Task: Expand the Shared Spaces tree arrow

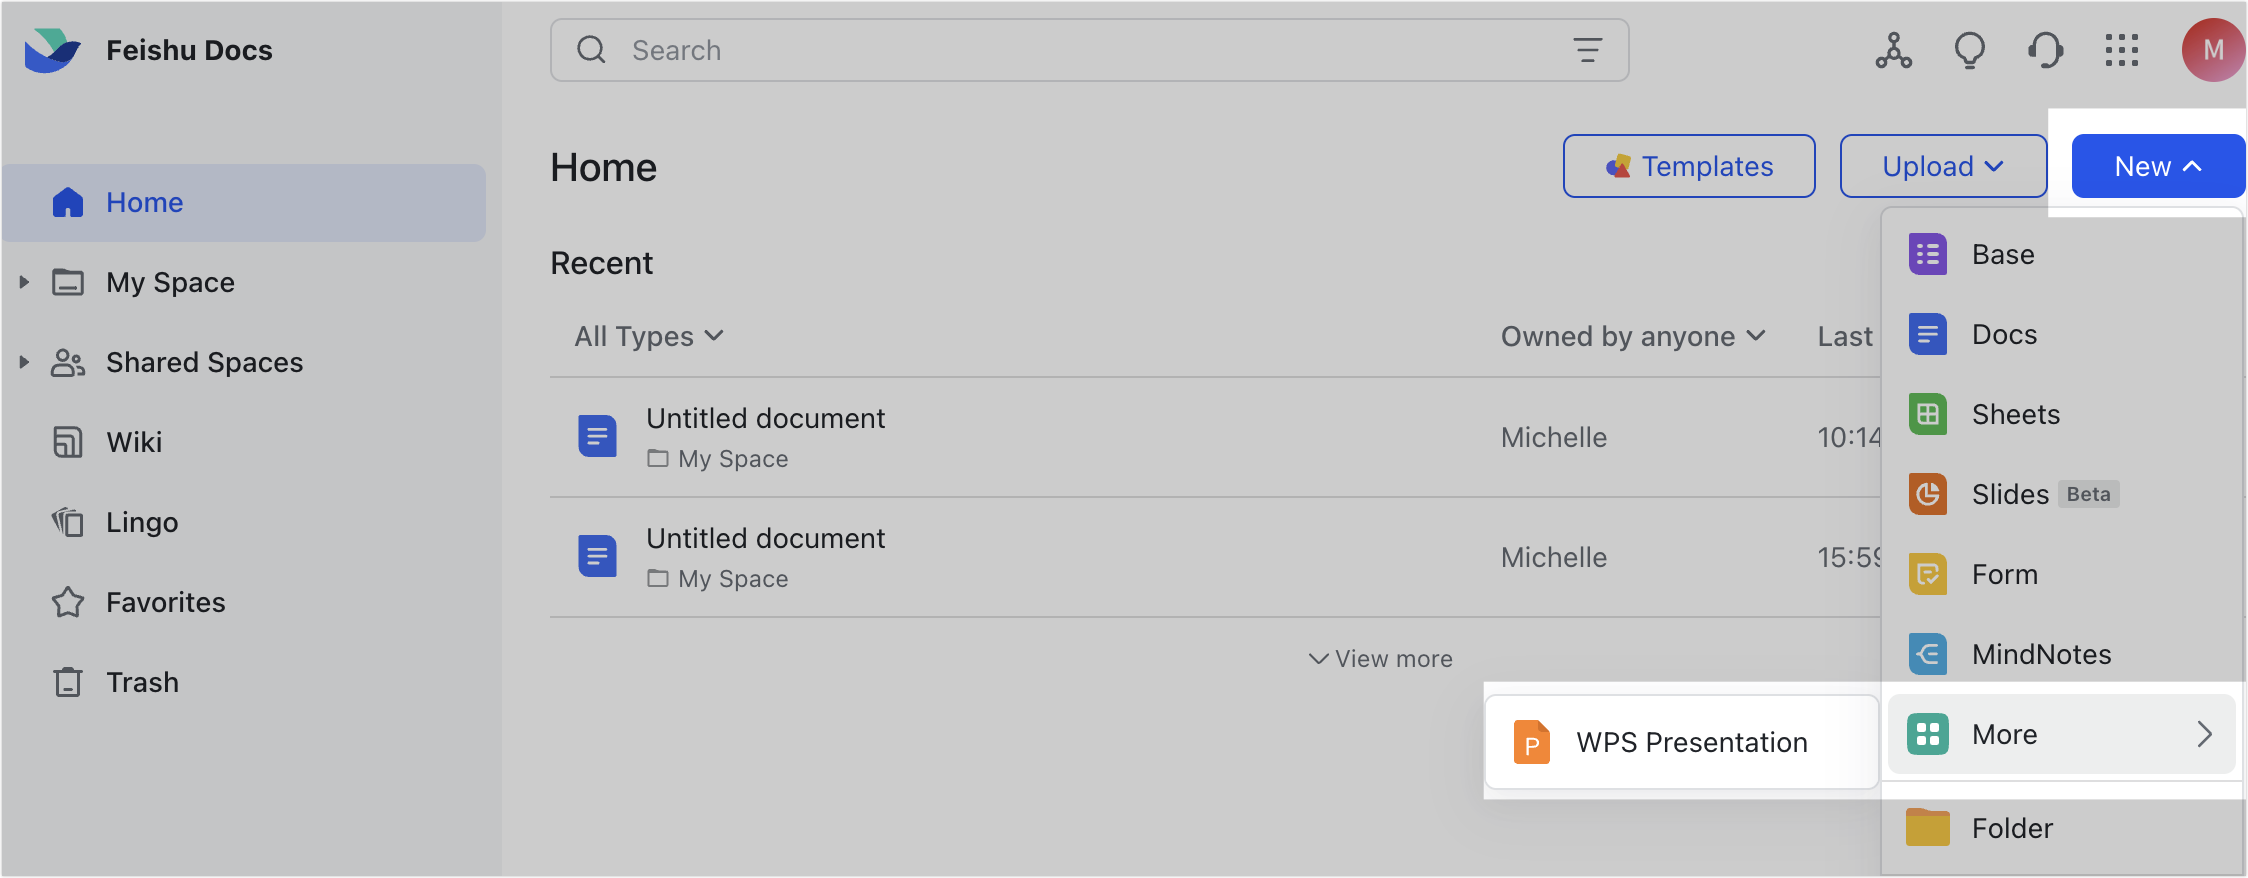Action: tap(24, 362)
